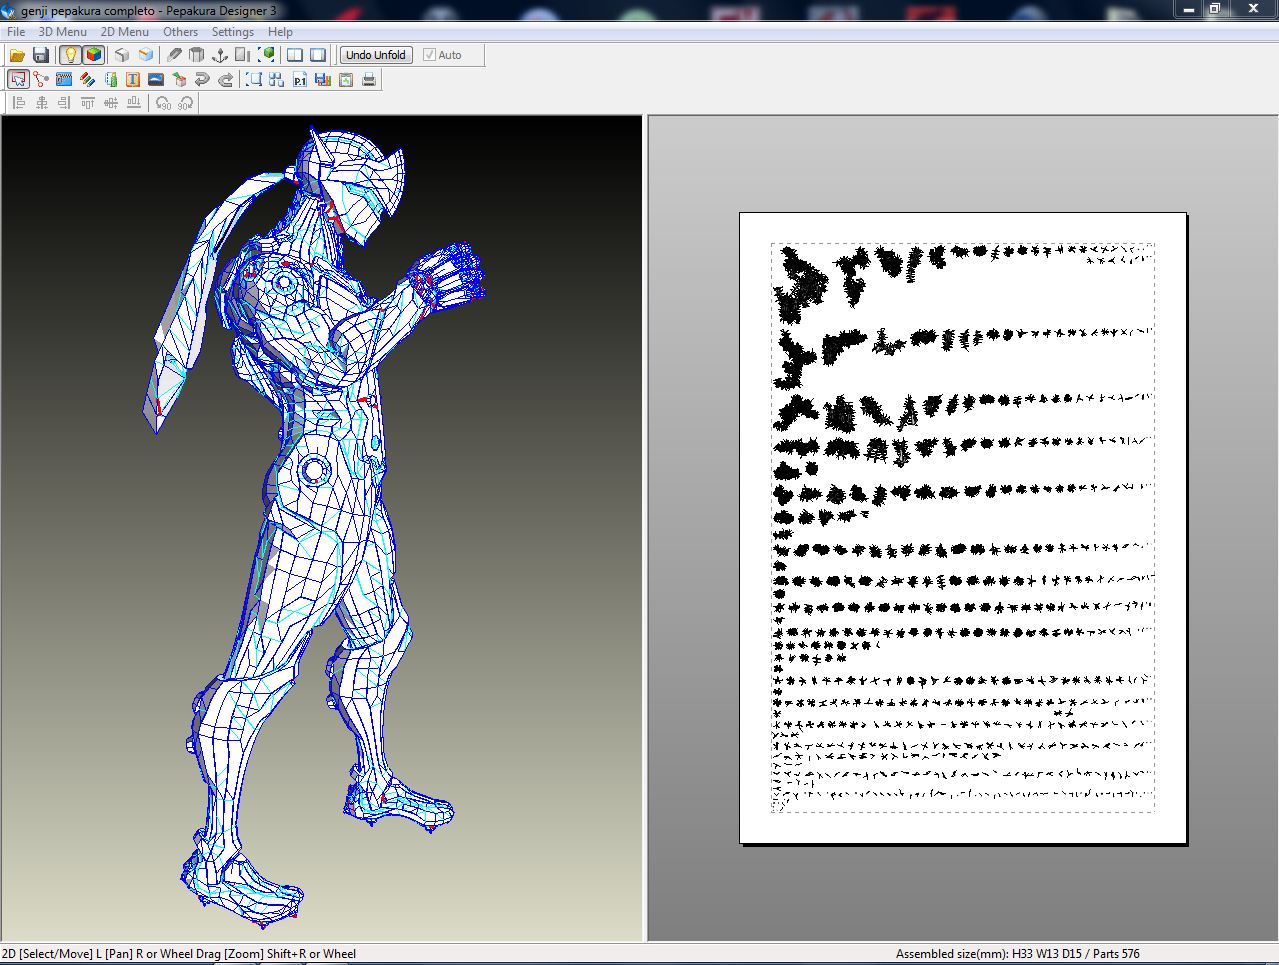
Task: Click the green print preview page icon
Action: click(346, 79)
